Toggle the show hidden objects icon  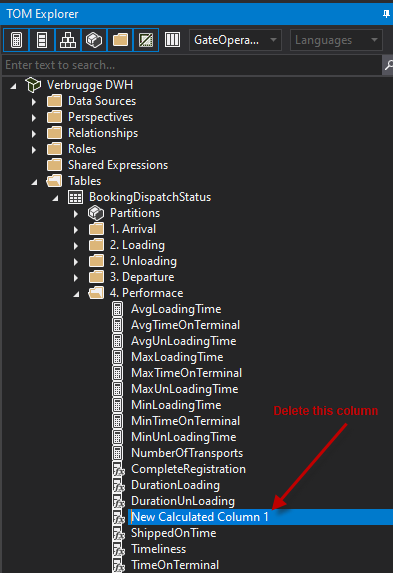146,40
